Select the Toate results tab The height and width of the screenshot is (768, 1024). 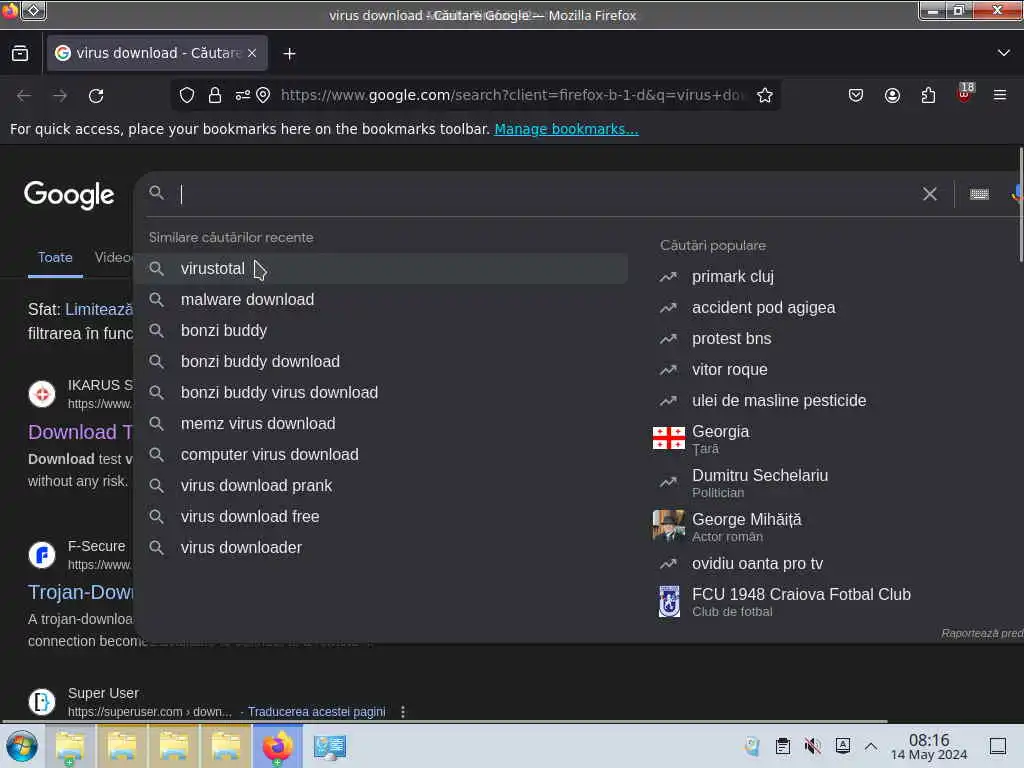pyautogui.click(x=55, y=257)
